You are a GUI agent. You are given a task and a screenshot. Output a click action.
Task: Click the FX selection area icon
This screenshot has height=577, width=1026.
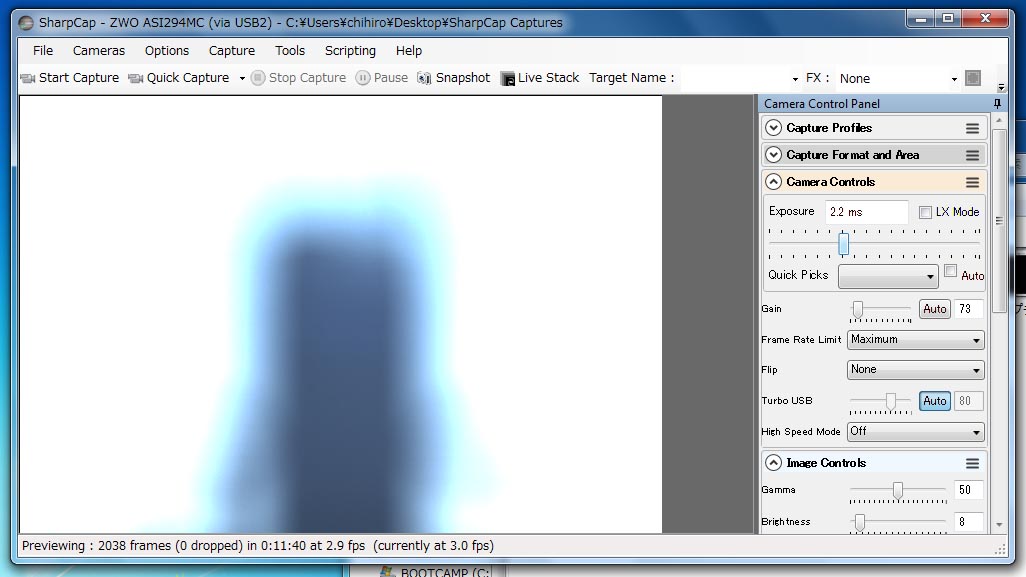pyautogui.click(x=973, y=78)
